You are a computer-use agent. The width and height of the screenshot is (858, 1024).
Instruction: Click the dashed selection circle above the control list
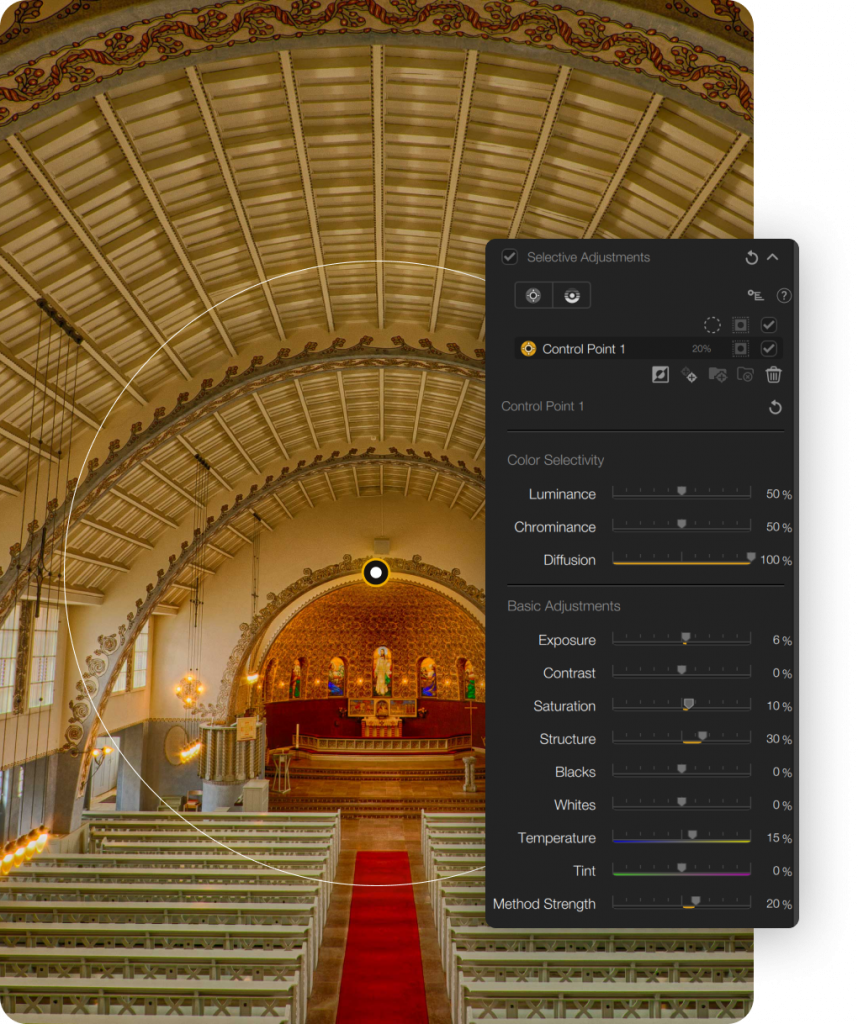pos(712,325)
